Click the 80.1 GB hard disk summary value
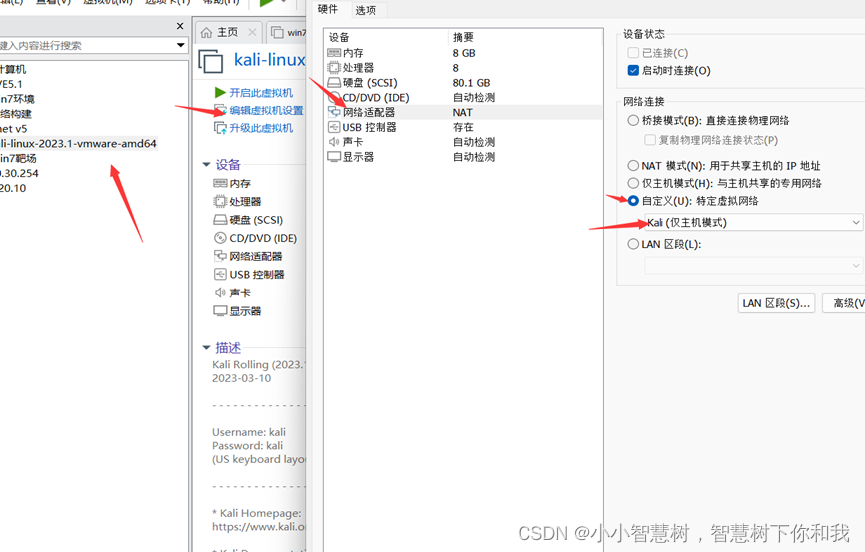Viewport: 865px width, 552px height. [471, 83]
